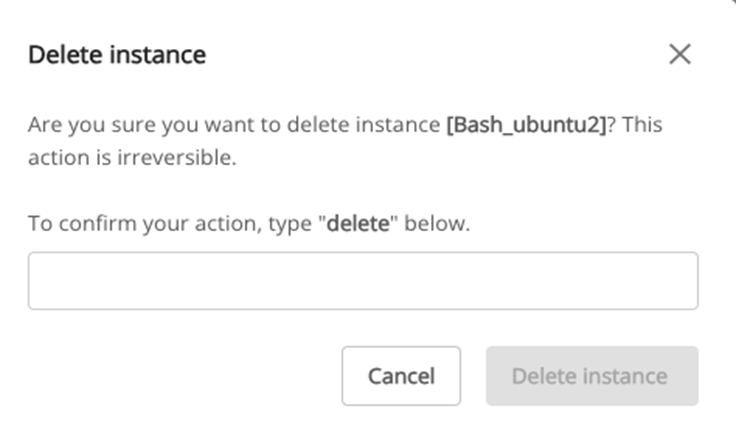Click the empty confirmation text field
Viewport: 736px width, 434px height.
(x=362, y=281)
